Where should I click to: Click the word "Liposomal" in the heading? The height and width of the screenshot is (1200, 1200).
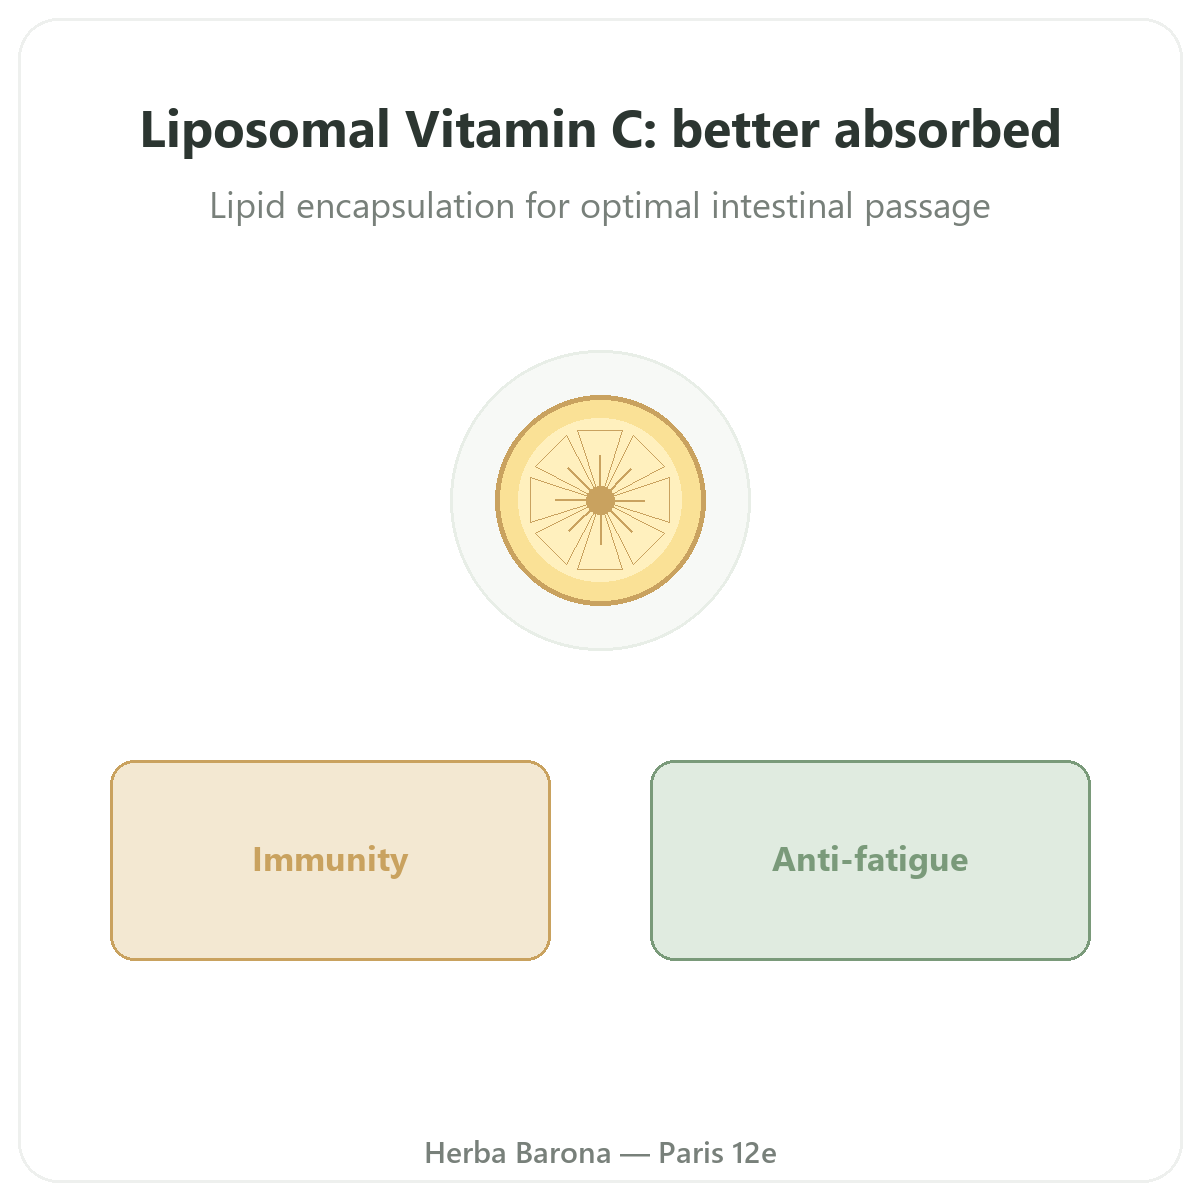[x=265, y=132]
